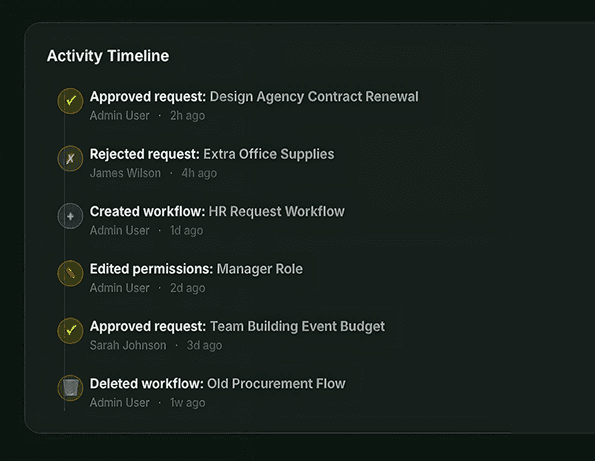Click the '1d ago' timestamp

coord(186,230)
